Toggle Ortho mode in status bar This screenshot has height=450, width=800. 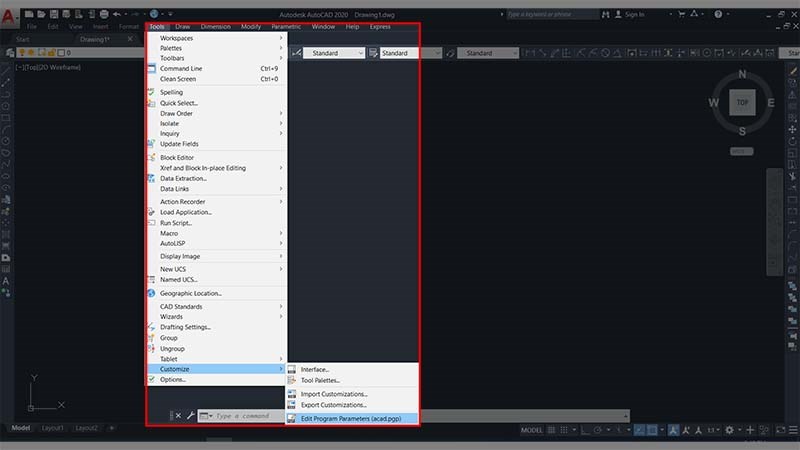(585, 430)
